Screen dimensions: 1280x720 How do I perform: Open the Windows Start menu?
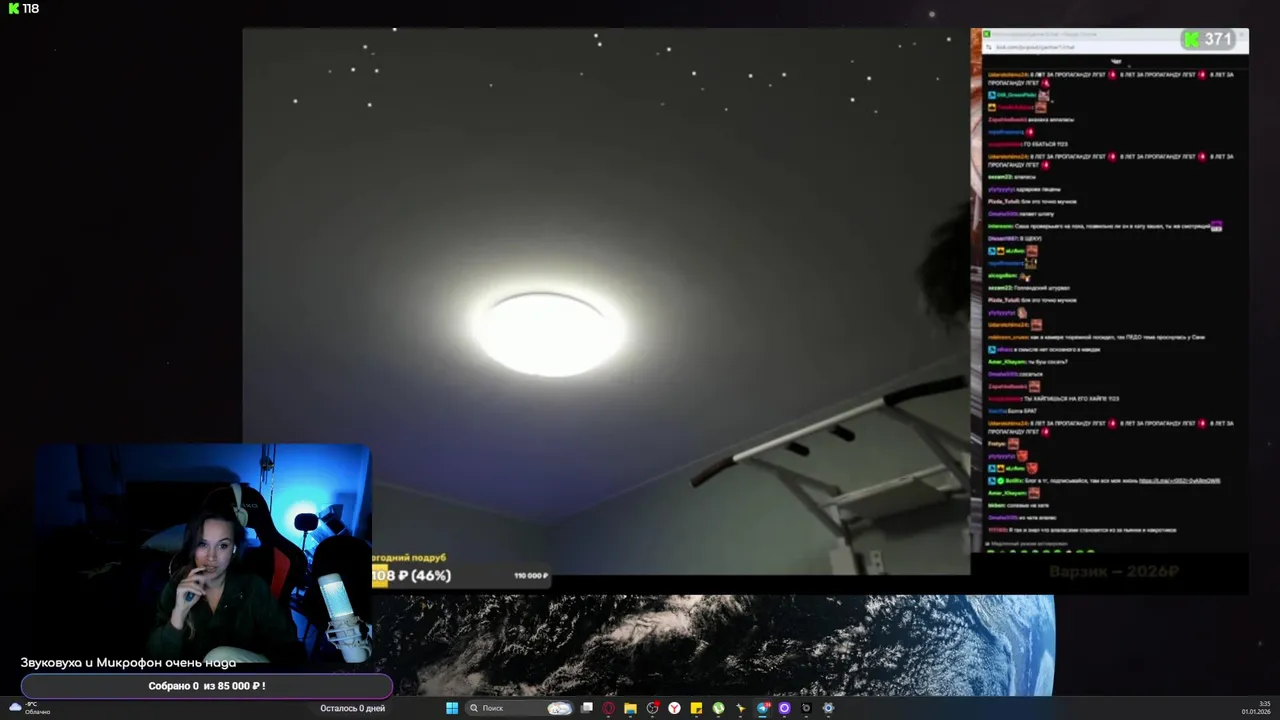452,708
